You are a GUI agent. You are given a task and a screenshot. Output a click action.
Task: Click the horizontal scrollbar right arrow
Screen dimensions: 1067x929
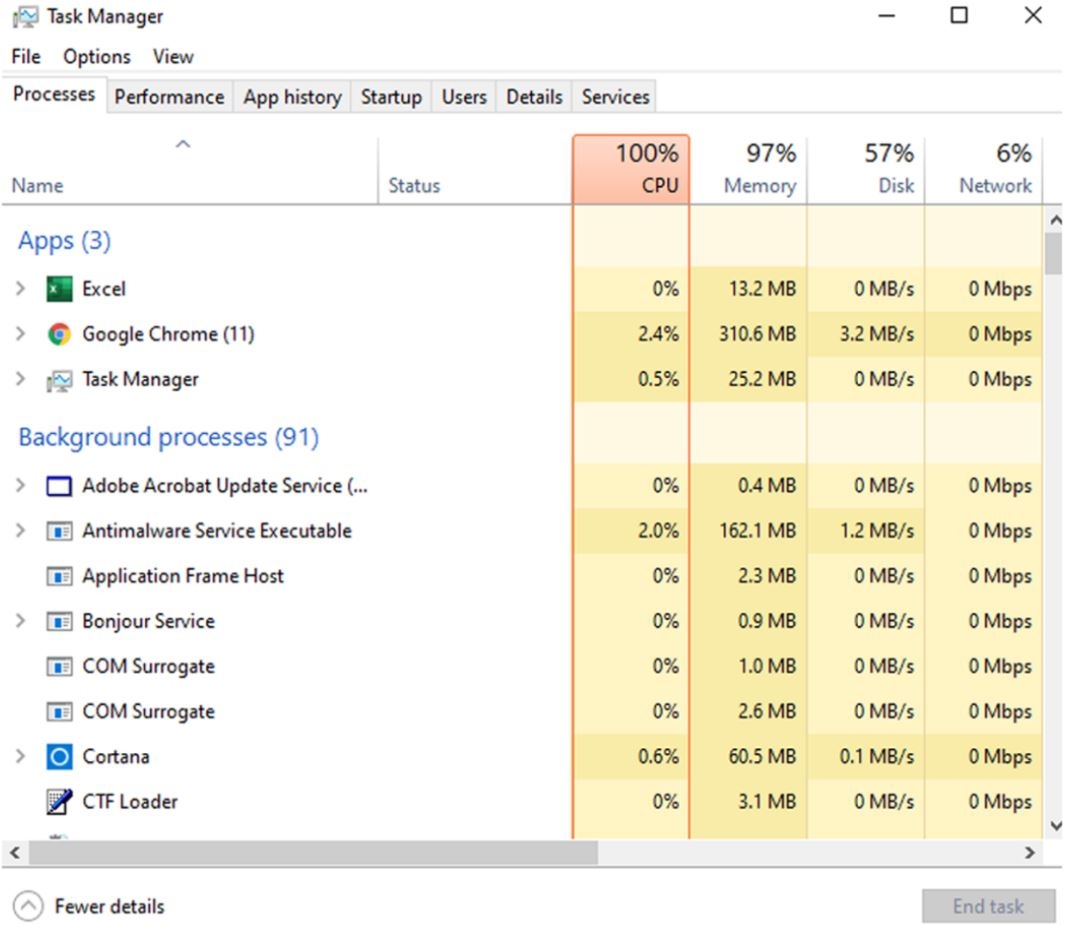point(1029,853)
